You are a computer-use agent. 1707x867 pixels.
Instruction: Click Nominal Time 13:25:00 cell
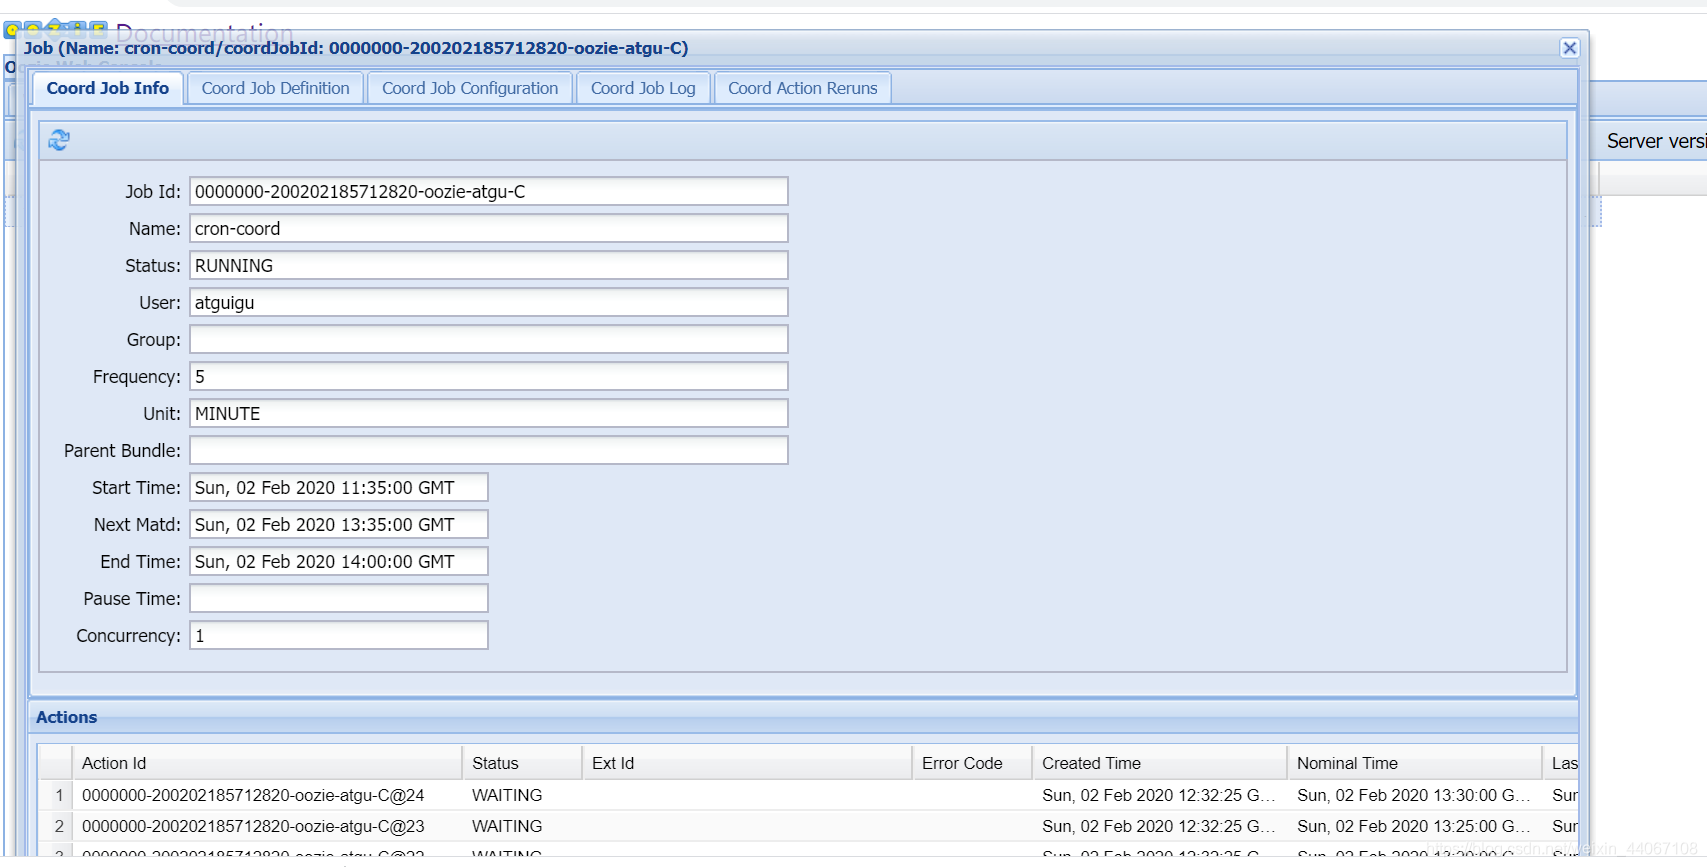point(1413,826)
